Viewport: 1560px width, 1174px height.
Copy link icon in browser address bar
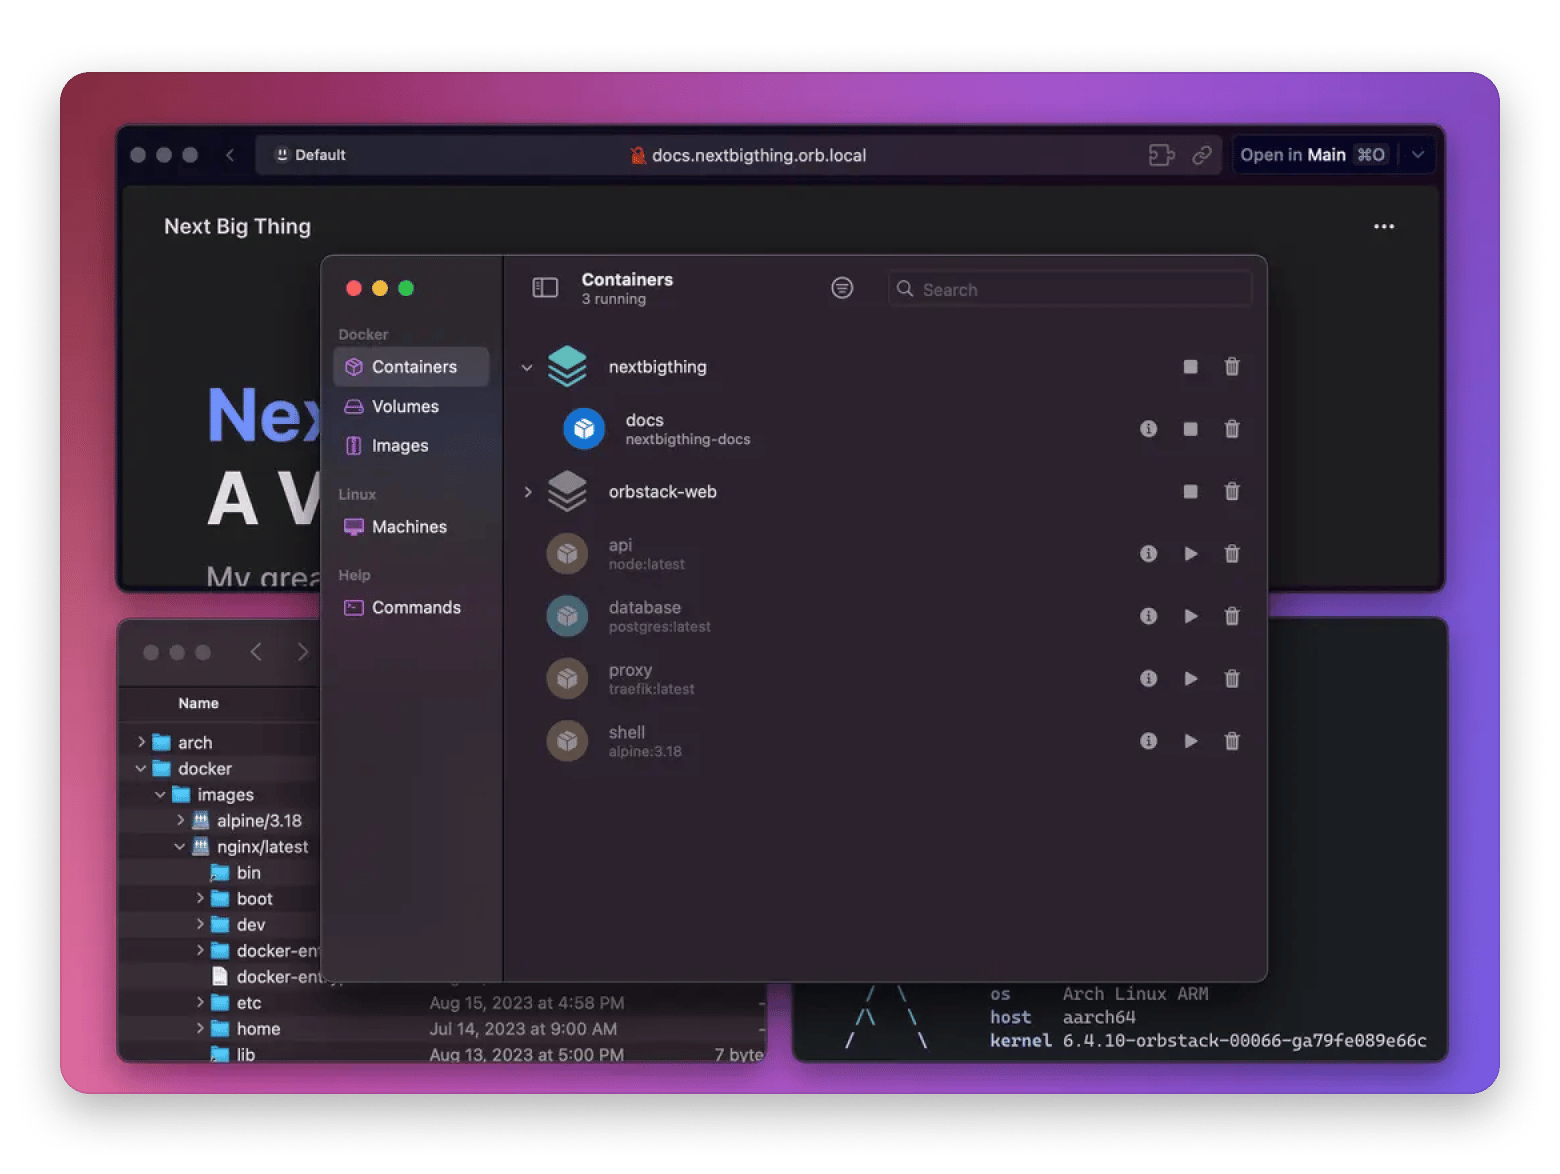1202,155
